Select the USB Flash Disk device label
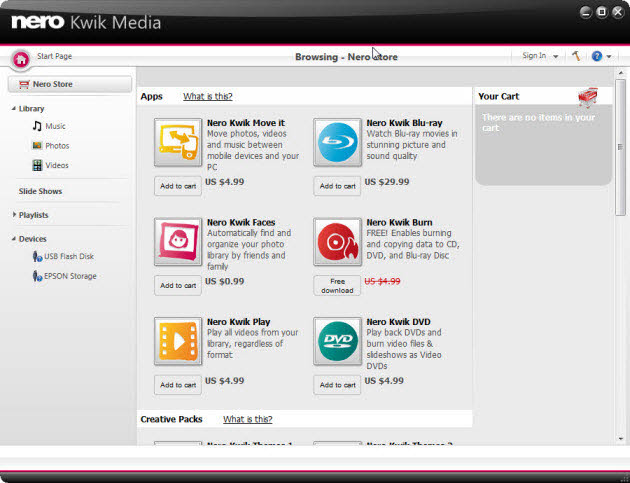630x483 pixels. tap(69, 256)
